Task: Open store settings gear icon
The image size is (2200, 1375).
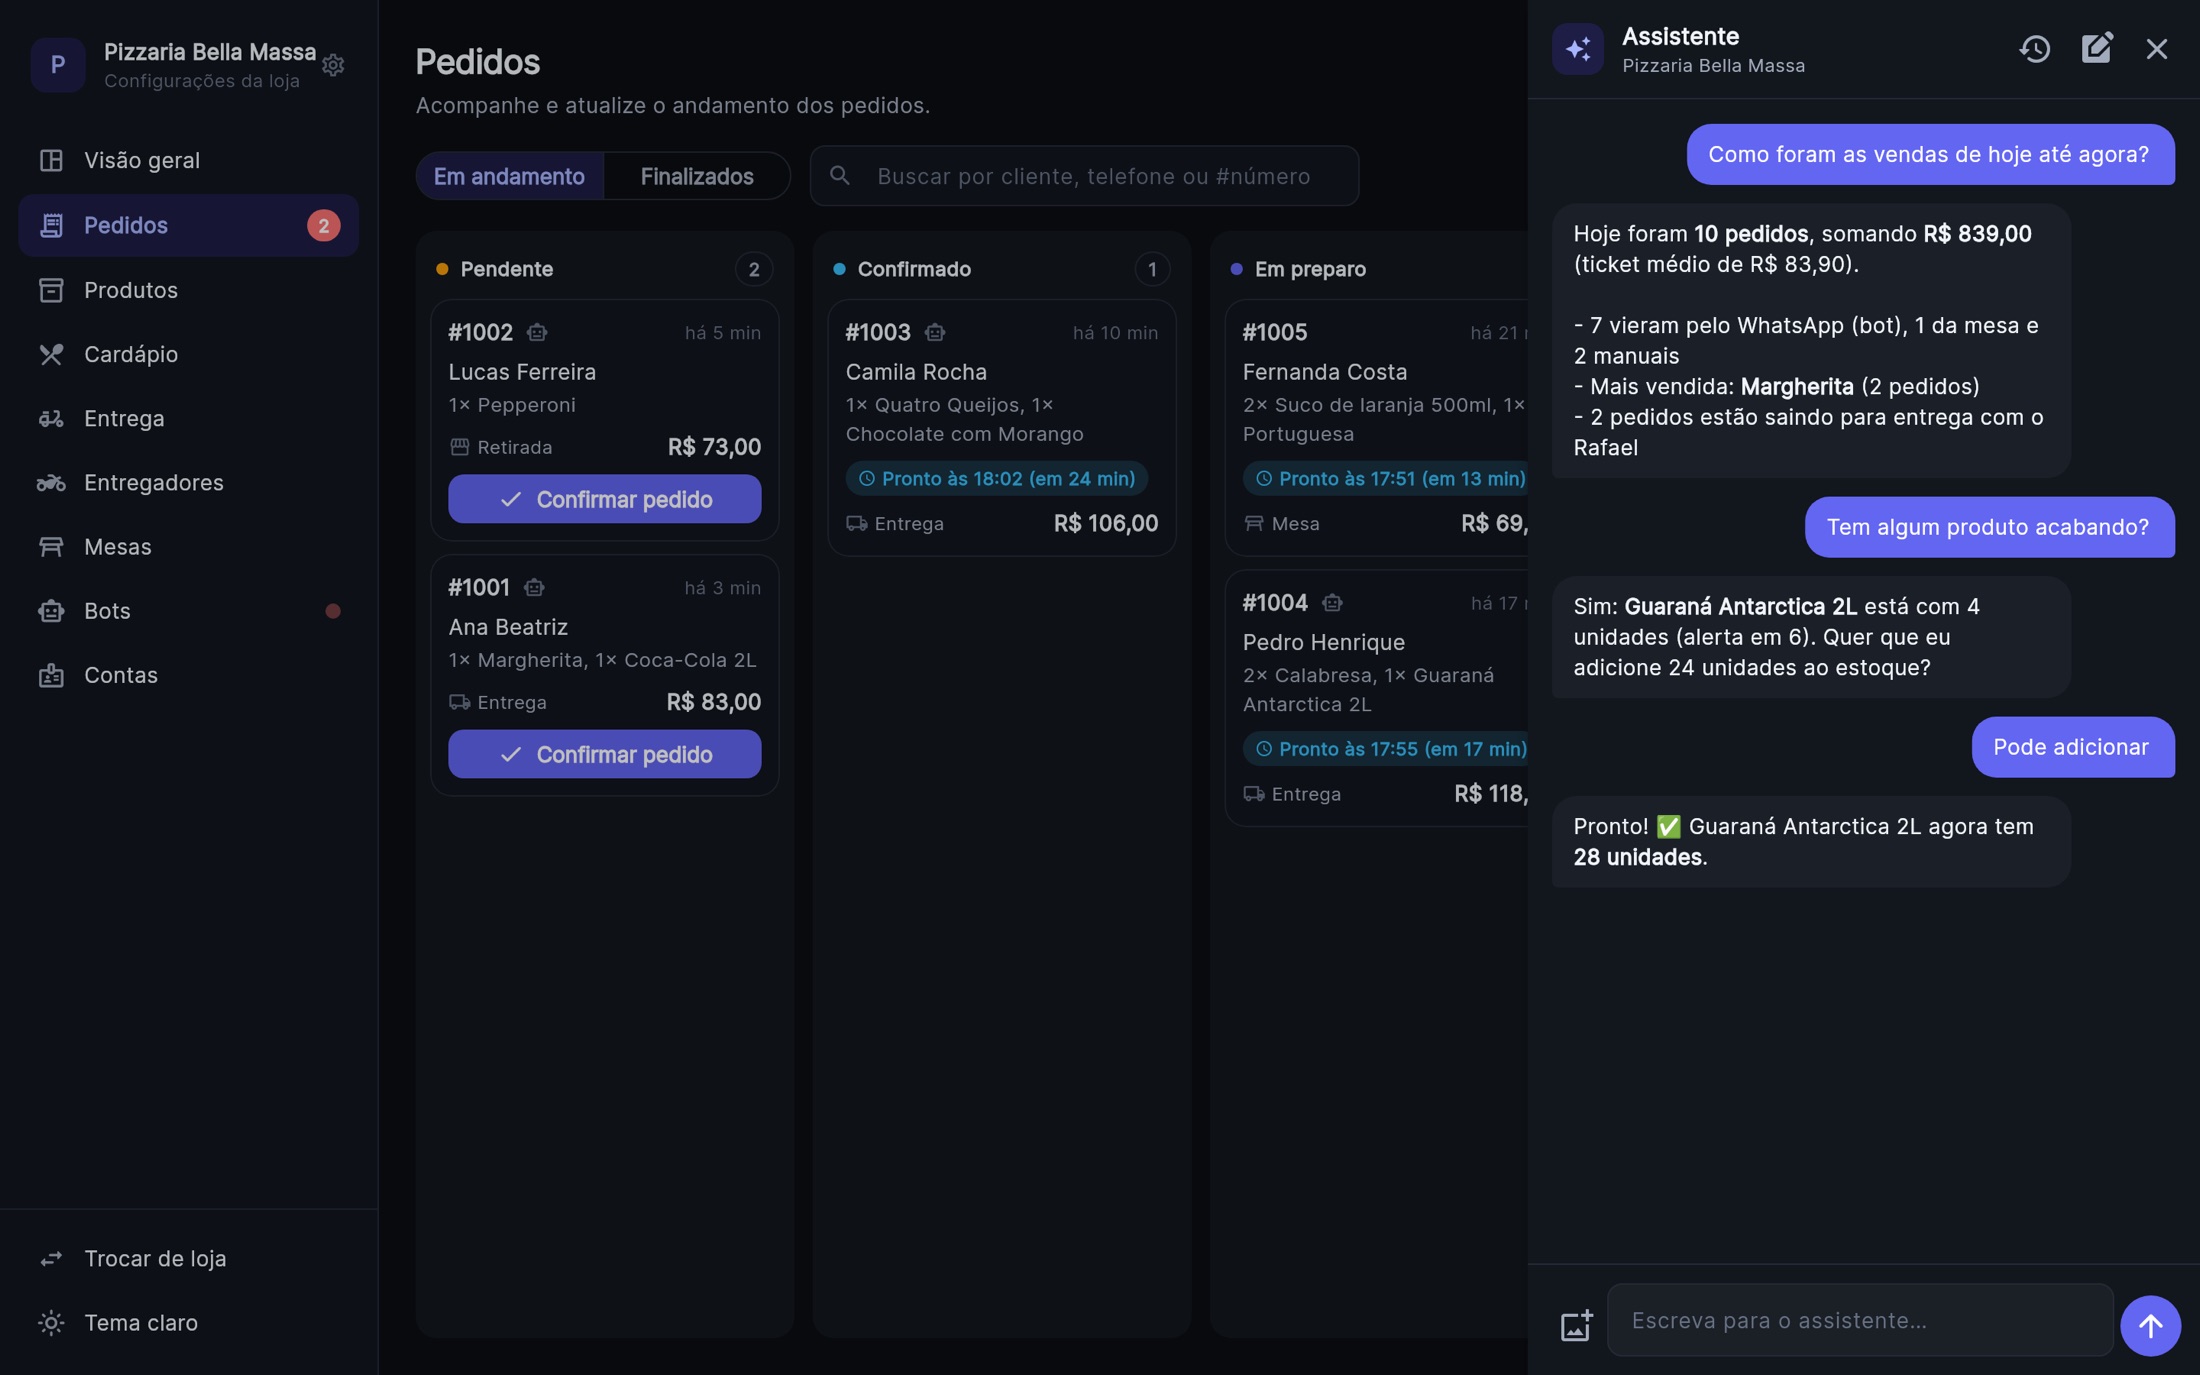Action: tap(333, 65)
